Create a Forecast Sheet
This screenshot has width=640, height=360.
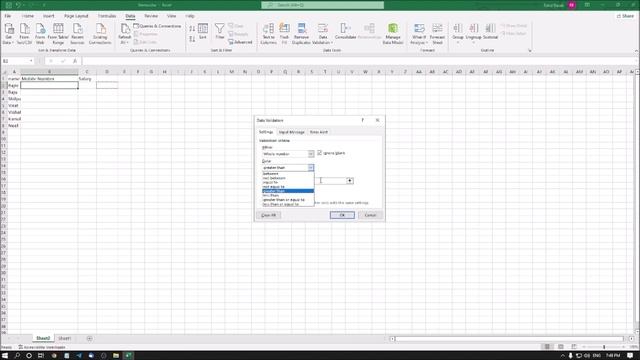coord(437,34)
